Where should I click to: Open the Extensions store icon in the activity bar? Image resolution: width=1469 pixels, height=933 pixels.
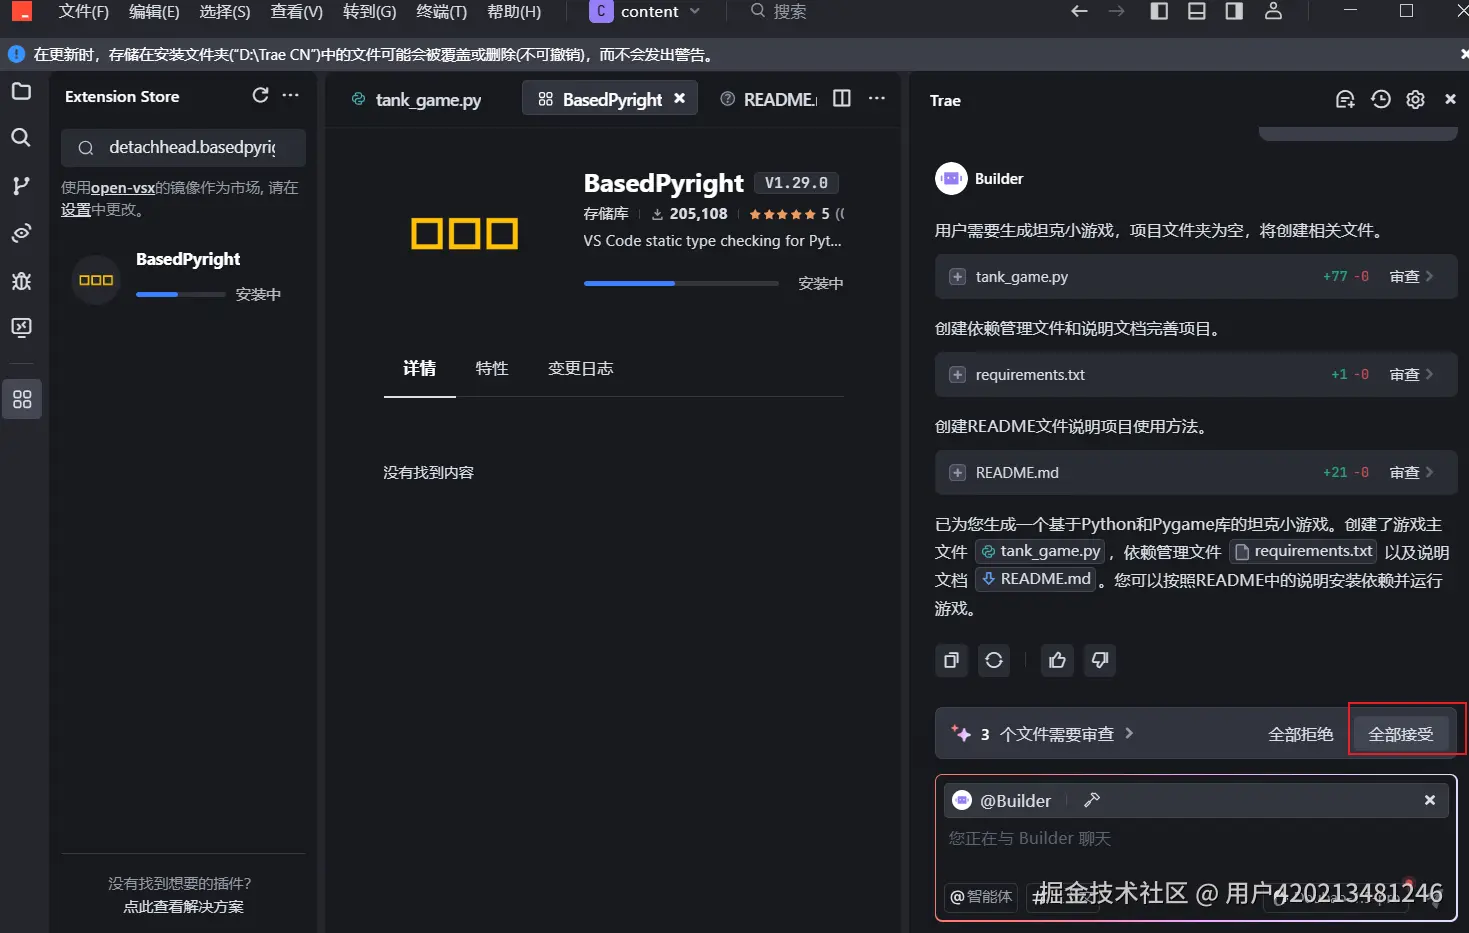click(22, 400)
